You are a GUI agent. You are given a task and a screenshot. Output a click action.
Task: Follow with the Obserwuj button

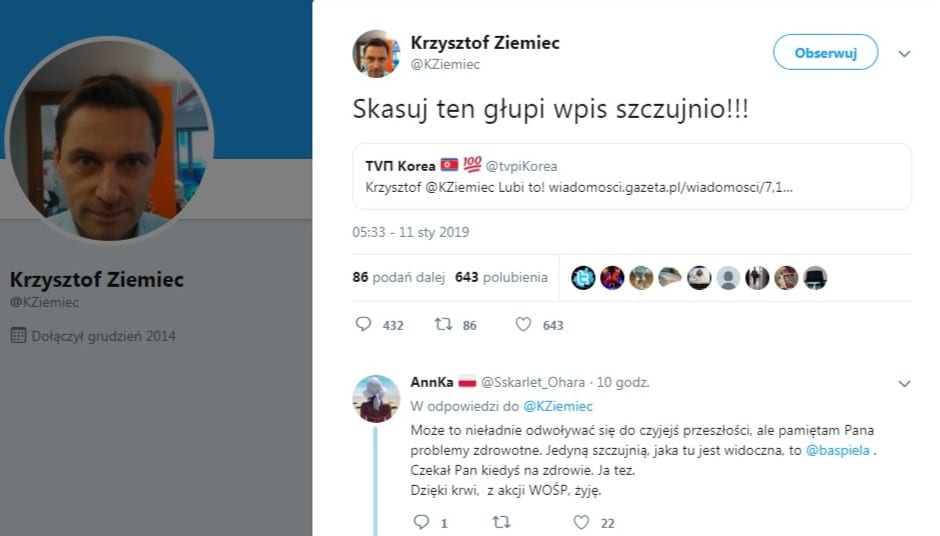825,53
